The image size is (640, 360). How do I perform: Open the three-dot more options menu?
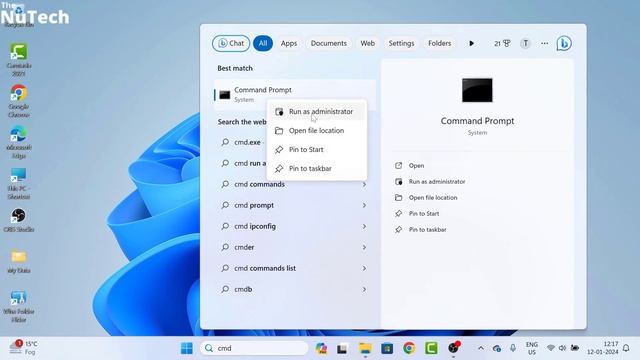pyautogui.click(x=544, y=43)
